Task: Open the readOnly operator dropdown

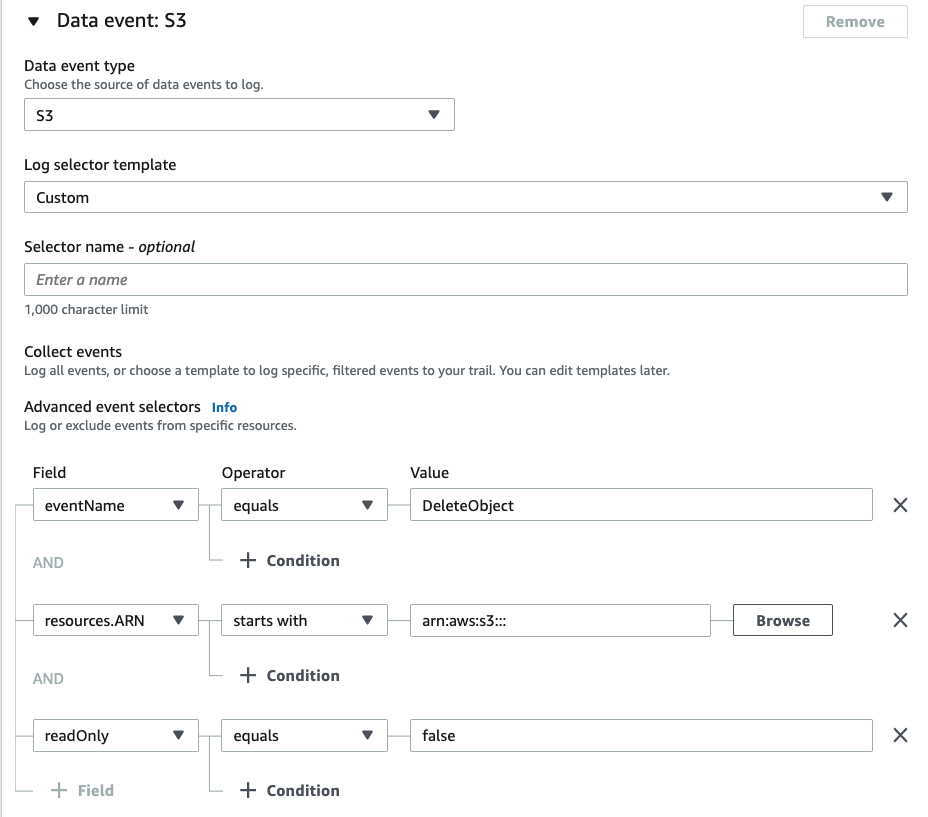Action: (304, 735)
